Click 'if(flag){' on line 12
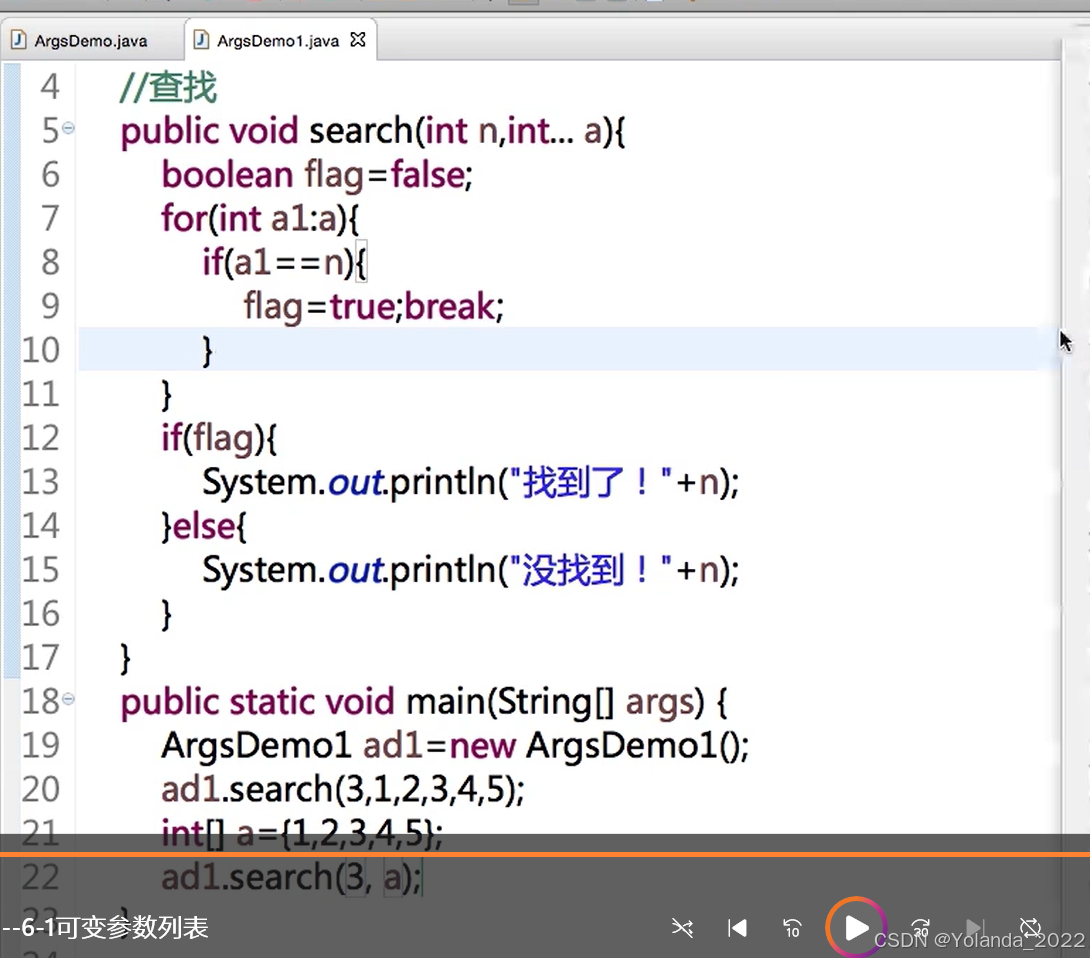 click(x=219, y=439)
